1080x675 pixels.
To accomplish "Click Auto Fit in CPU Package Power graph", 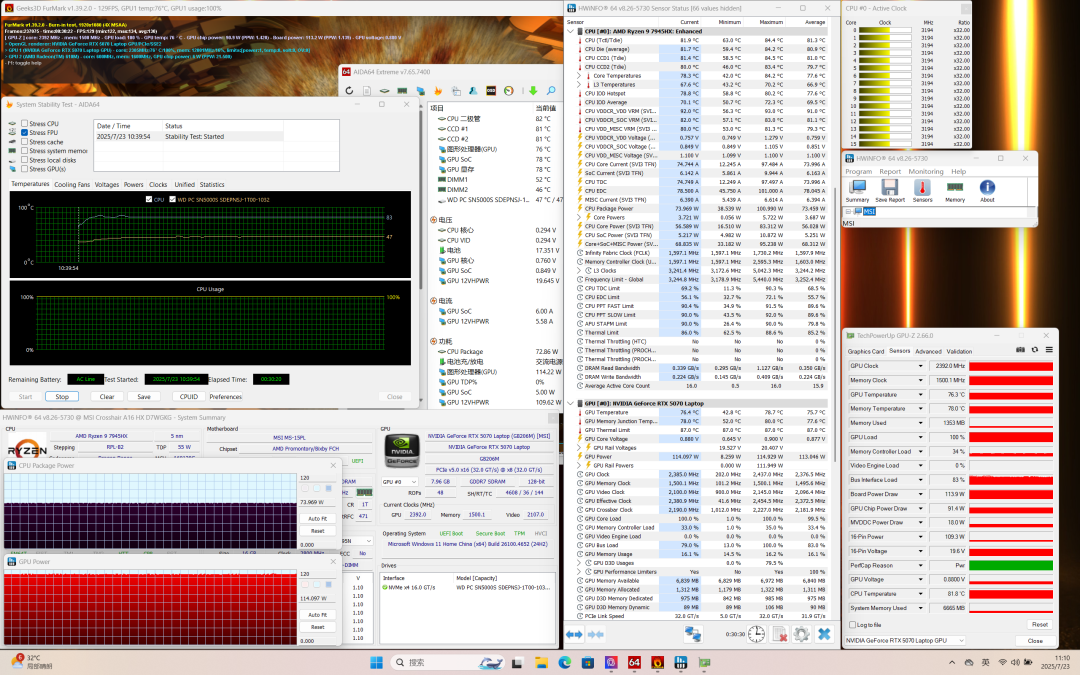I will (x=318, y=519).
